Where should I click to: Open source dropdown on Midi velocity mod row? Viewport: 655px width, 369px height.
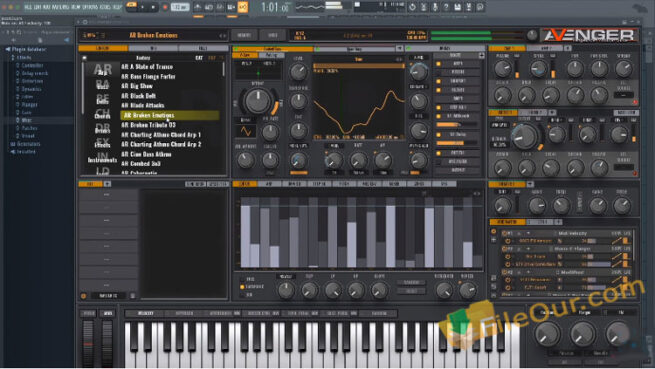[x=528, y=233]
